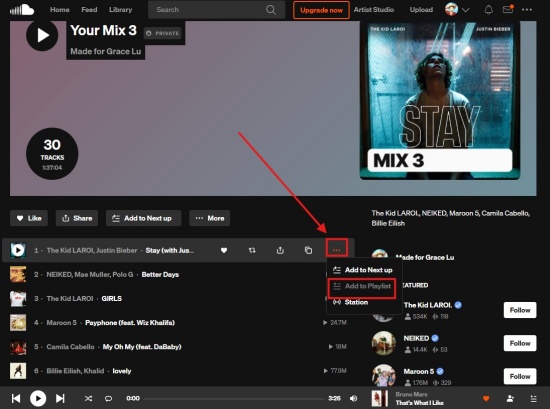Open Maroon 5 artist page
The height and width of the screenshot is (409, 550).
coord(419,371)
